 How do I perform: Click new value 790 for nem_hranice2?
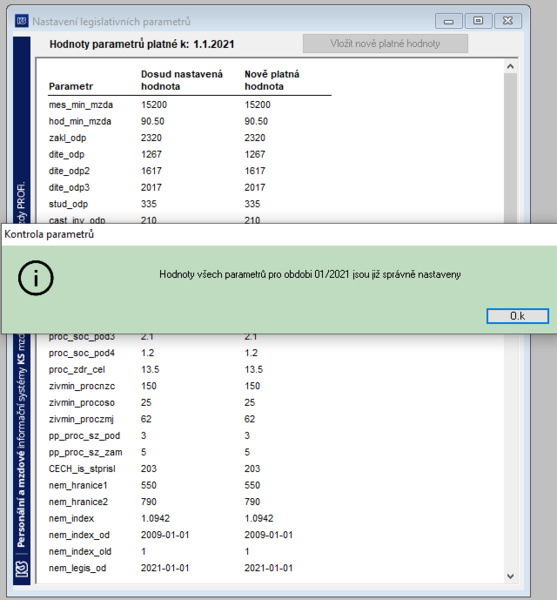pos(252,502)
